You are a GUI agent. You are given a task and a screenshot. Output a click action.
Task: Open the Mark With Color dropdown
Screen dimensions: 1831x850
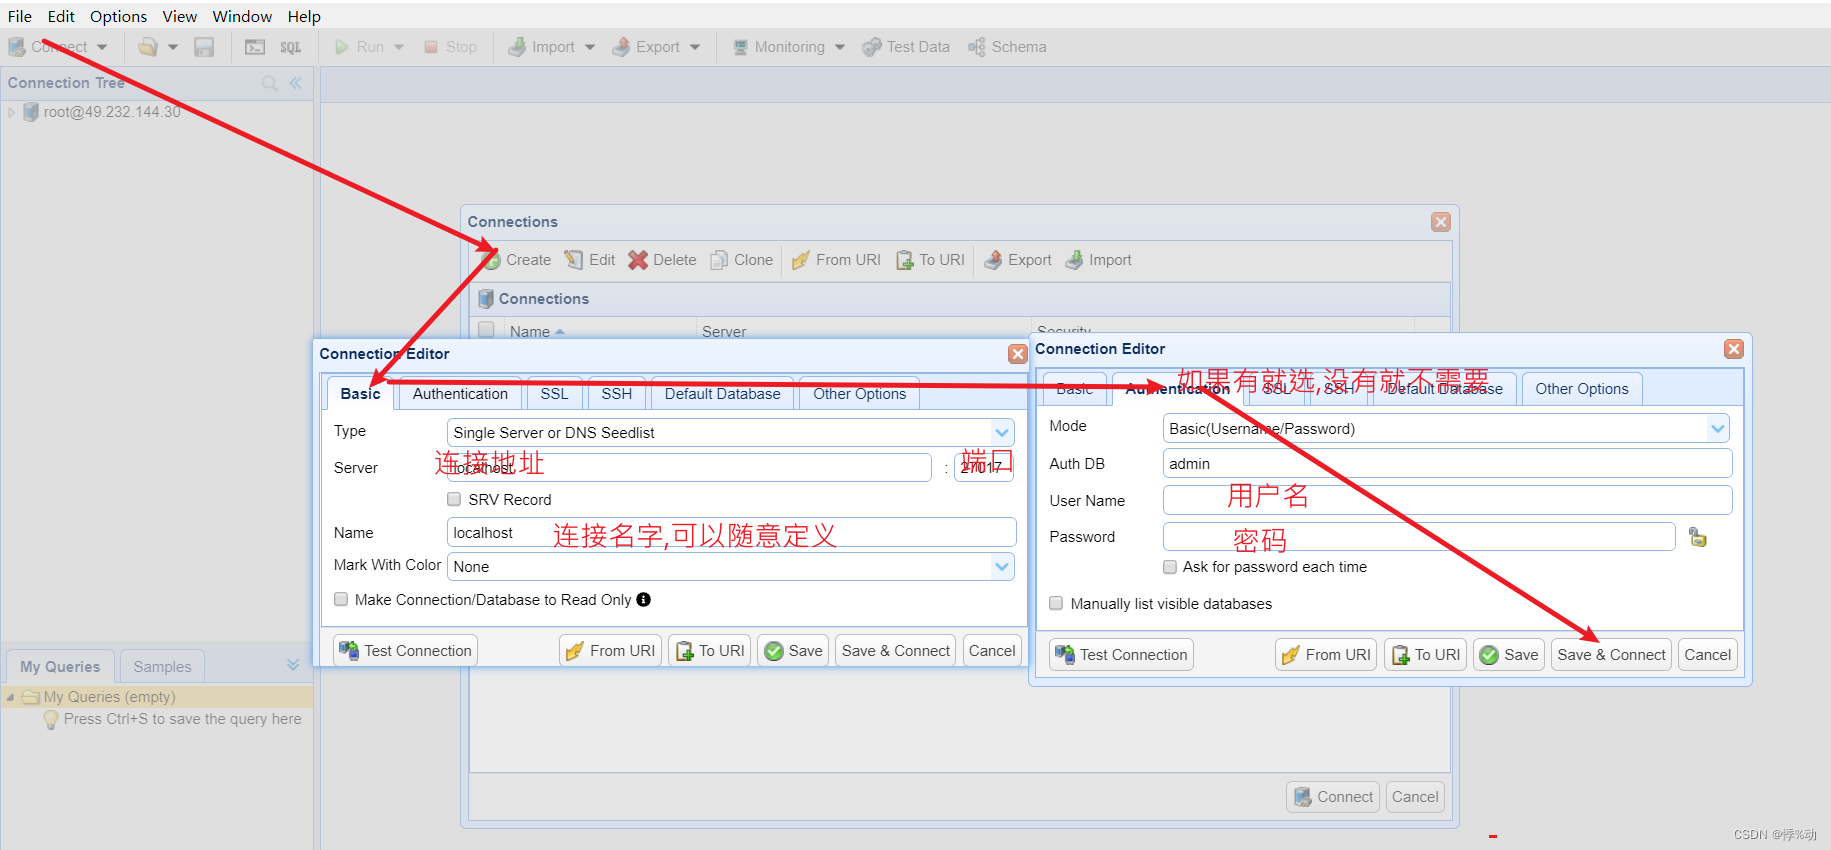click(x=1002, y=566)
